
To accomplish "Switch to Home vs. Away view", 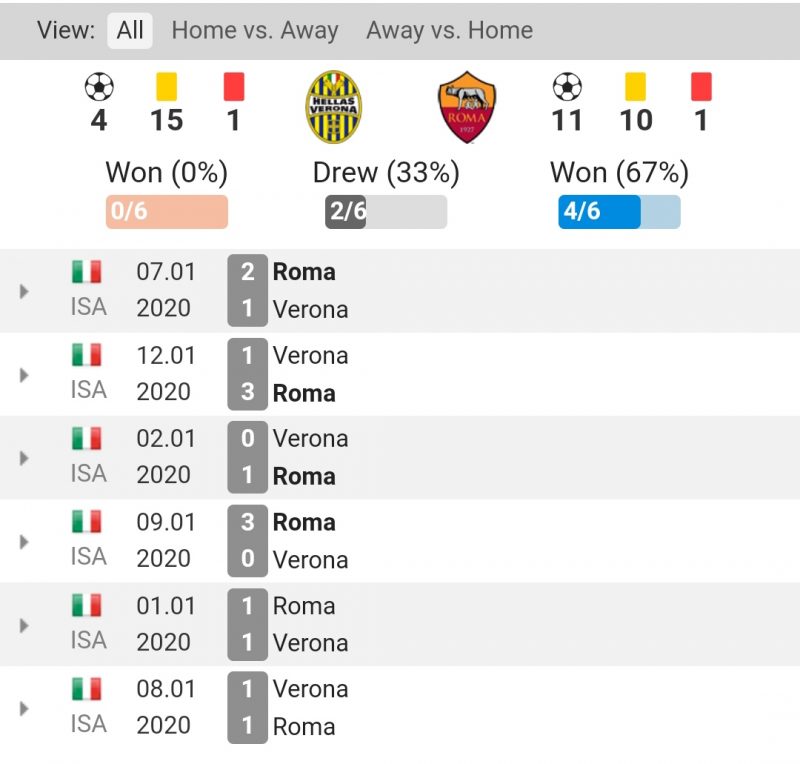I will pos(255,30).
